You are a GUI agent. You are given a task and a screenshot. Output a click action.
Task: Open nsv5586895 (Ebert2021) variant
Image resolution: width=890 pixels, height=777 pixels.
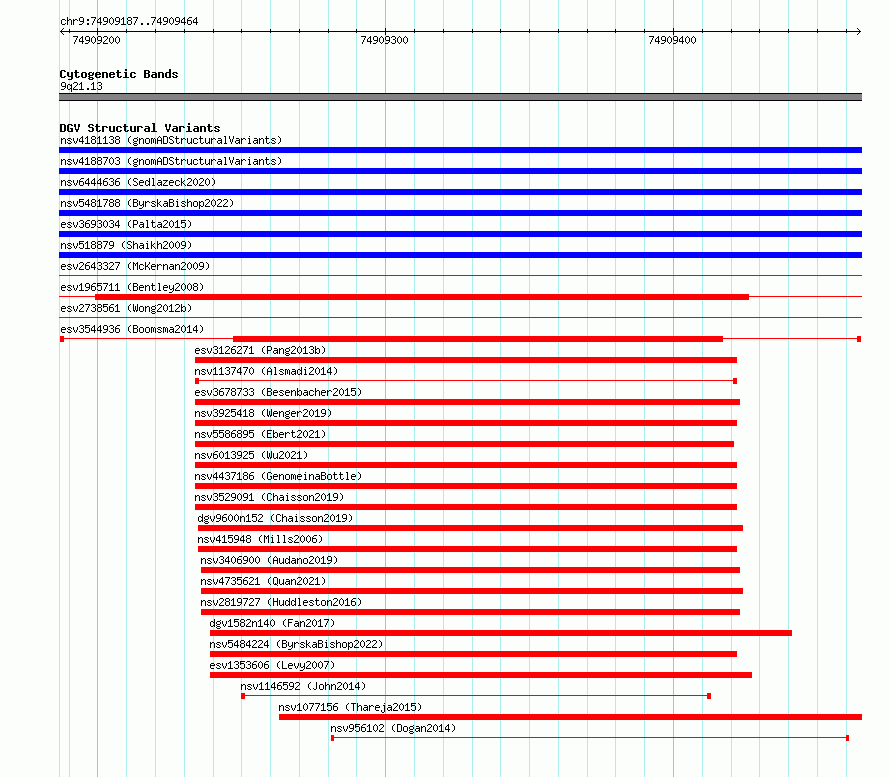coord(261,434)
